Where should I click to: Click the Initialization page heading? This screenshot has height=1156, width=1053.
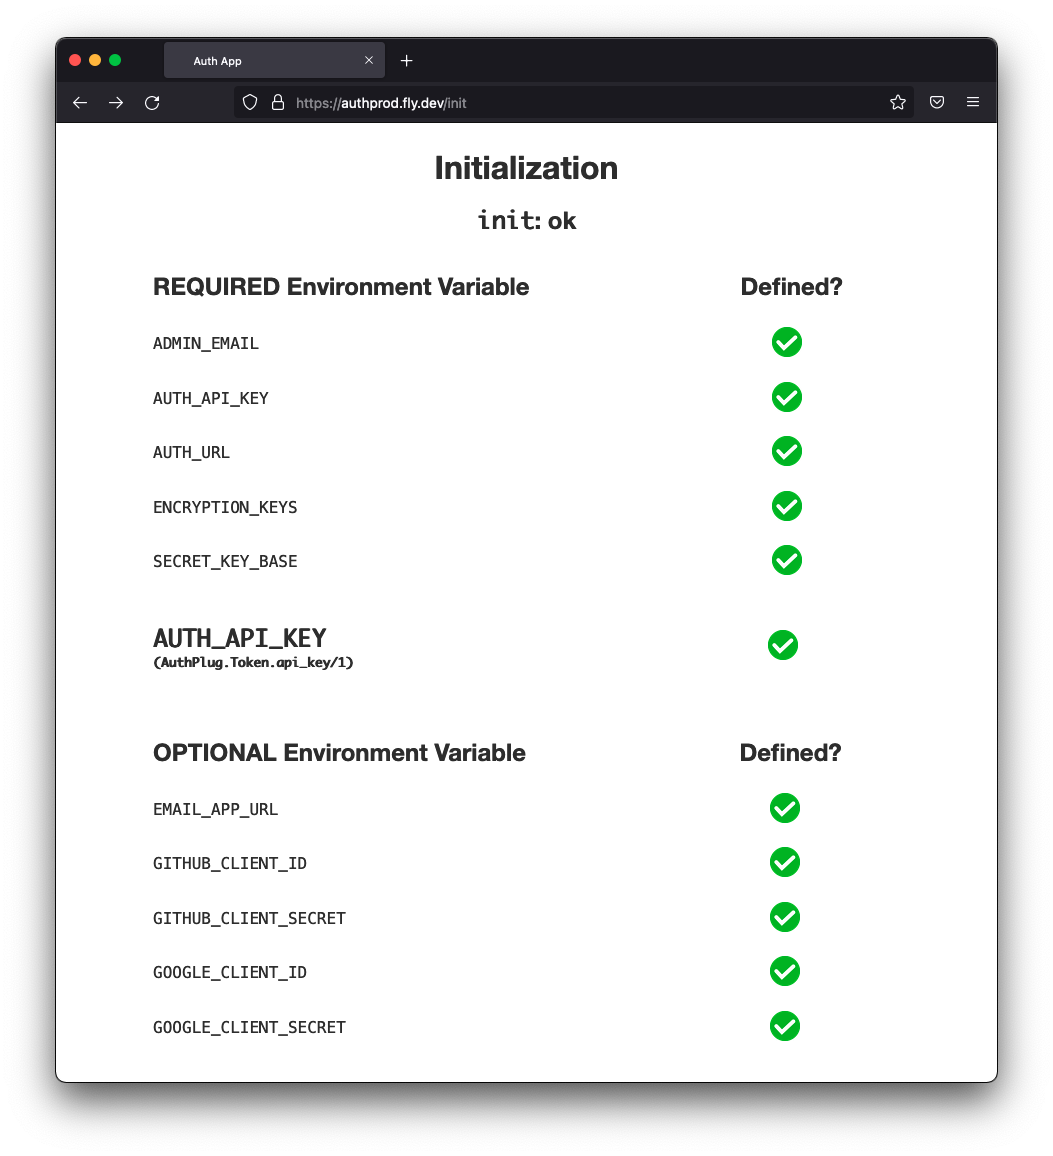[526, 168]
